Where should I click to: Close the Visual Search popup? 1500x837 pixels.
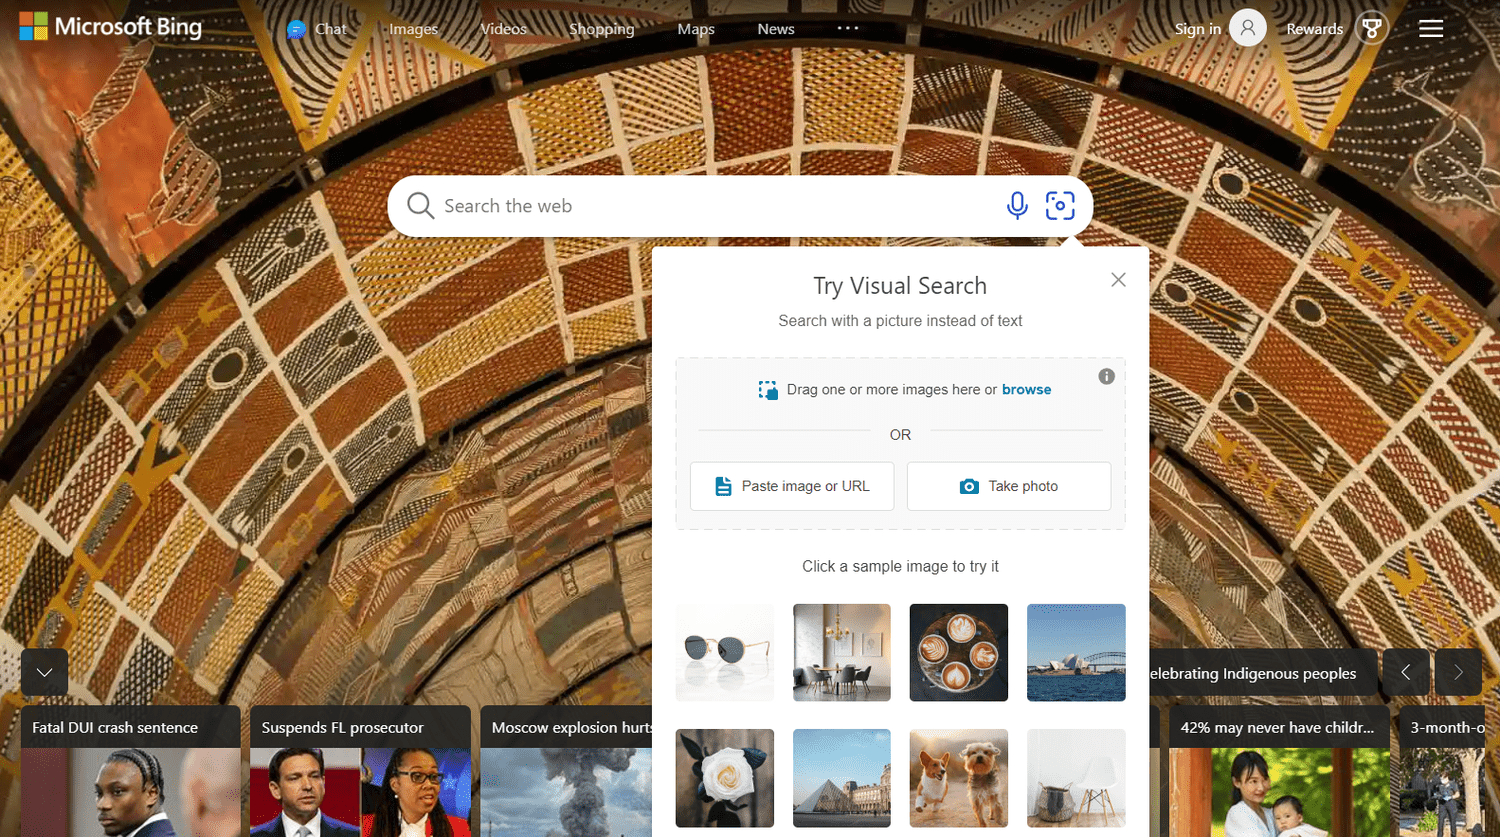click(1118, 280)
